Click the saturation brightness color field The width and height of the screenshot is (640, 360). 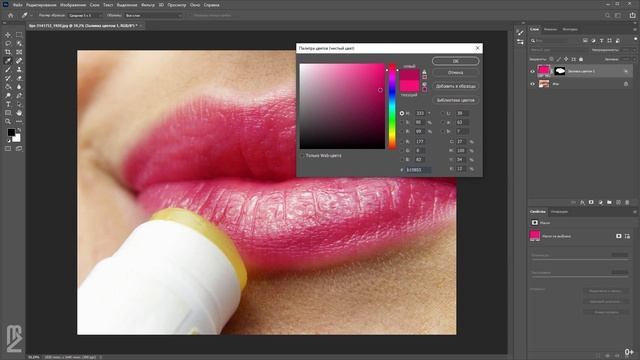(342, 106)
